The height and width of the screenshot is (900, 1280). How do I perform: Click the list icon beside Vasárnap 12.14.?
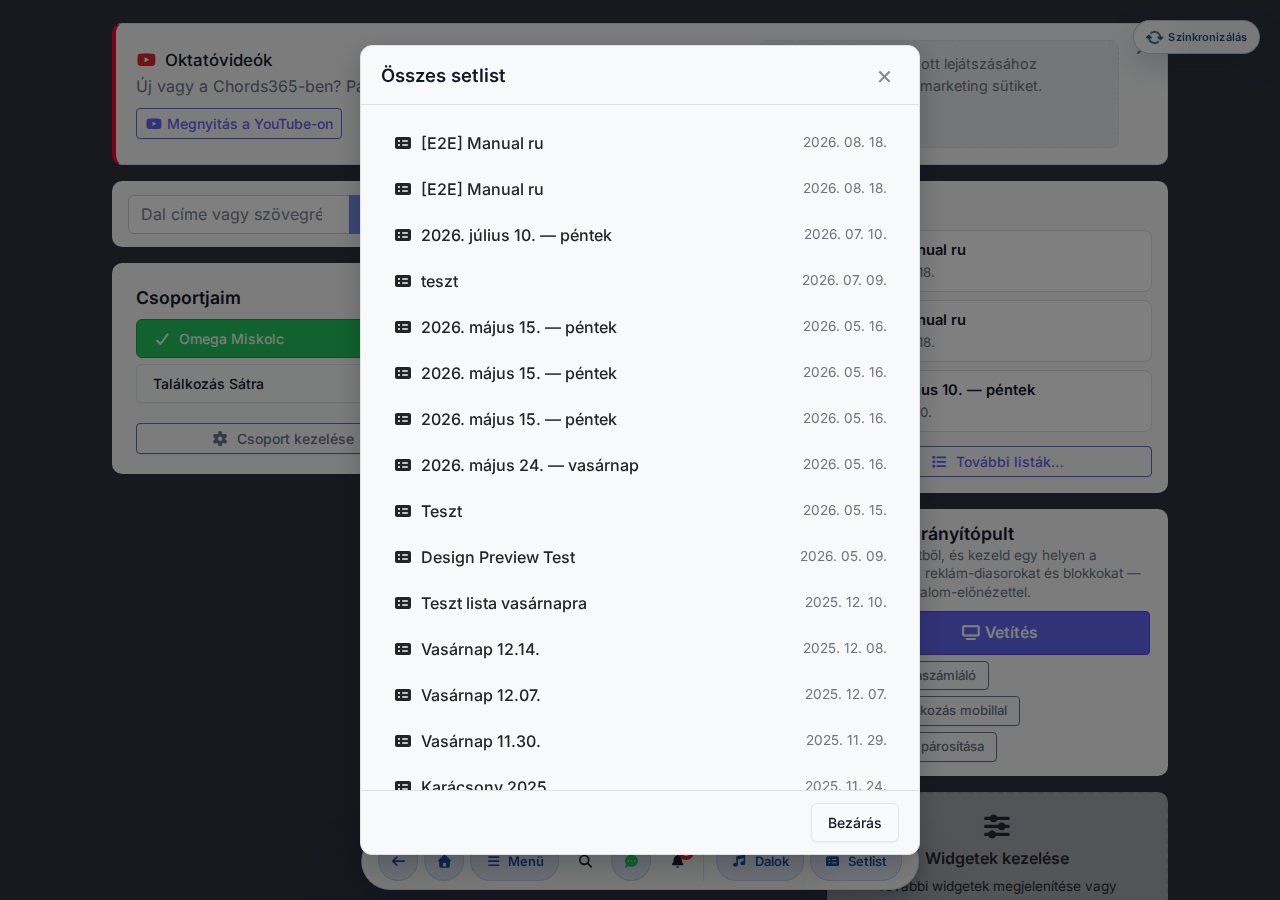(x=403, y=649)
